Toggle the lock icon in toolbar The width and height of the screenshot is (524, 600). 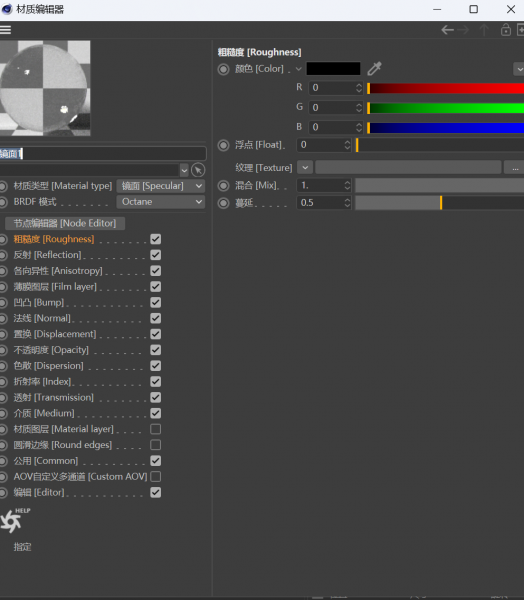506,29
